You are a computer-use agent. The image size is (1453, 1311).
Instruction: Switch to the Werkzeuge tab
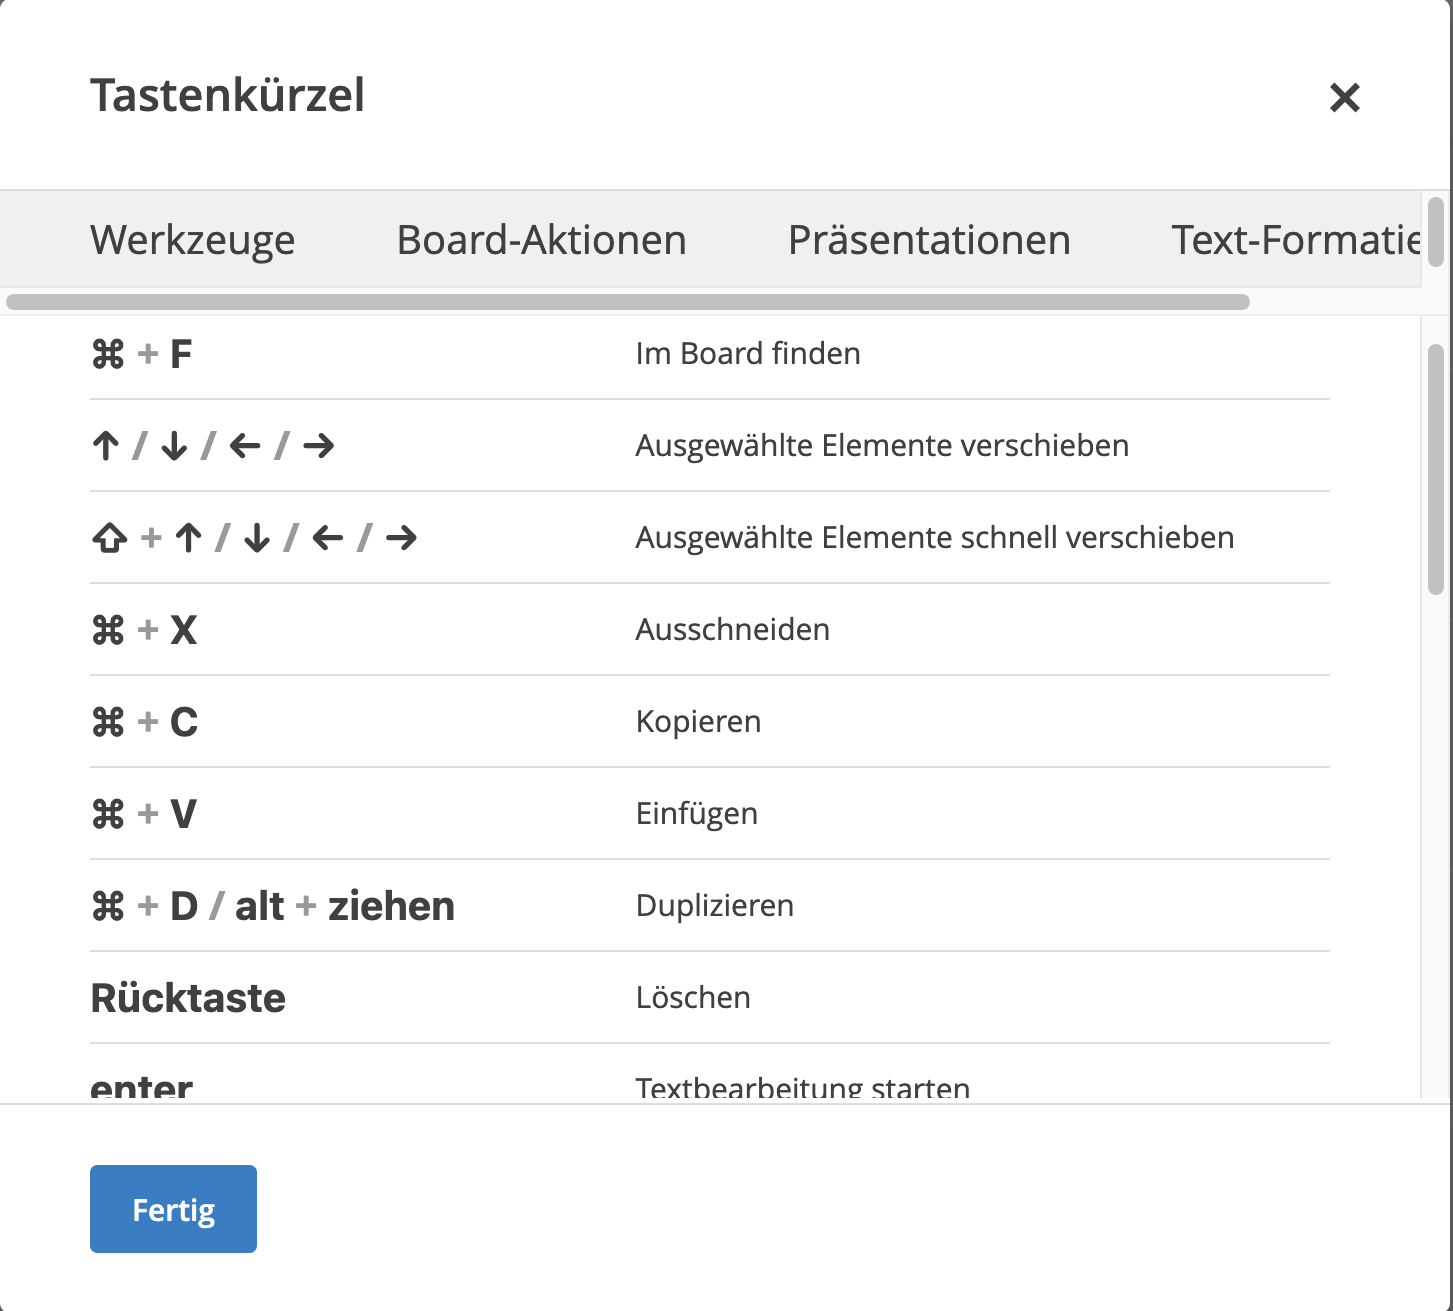point(192,240)
